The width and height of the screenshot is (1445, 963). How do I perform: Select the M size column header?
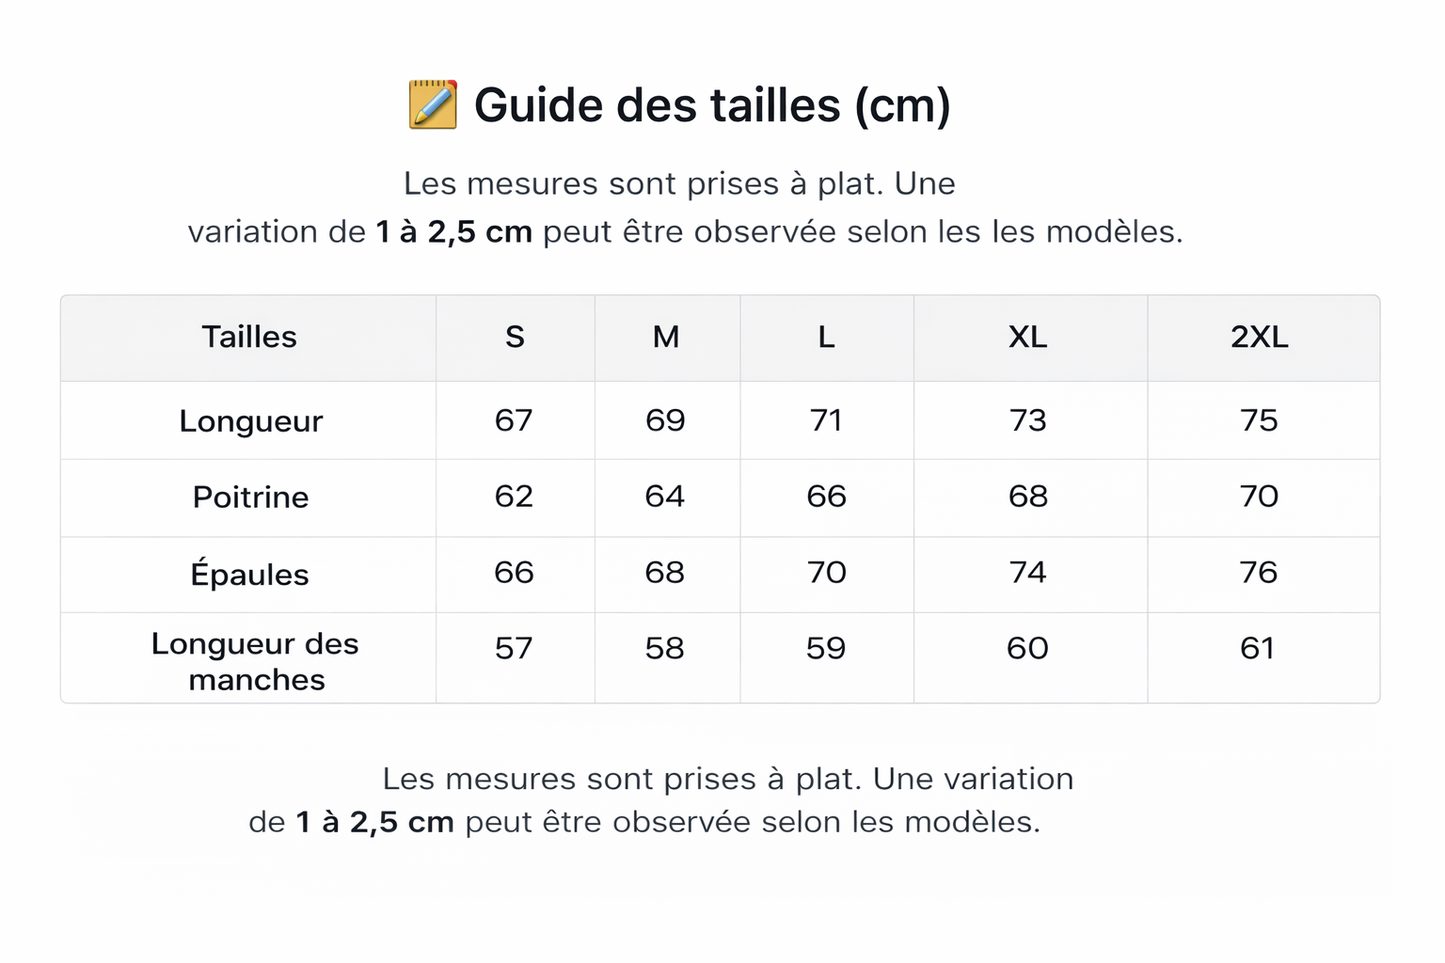[x=666, y=337]
